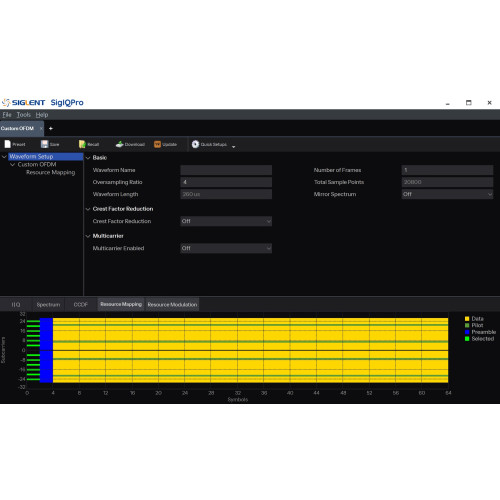Open the Multicarrier Enabled dropdown

(x=226, y=248)
